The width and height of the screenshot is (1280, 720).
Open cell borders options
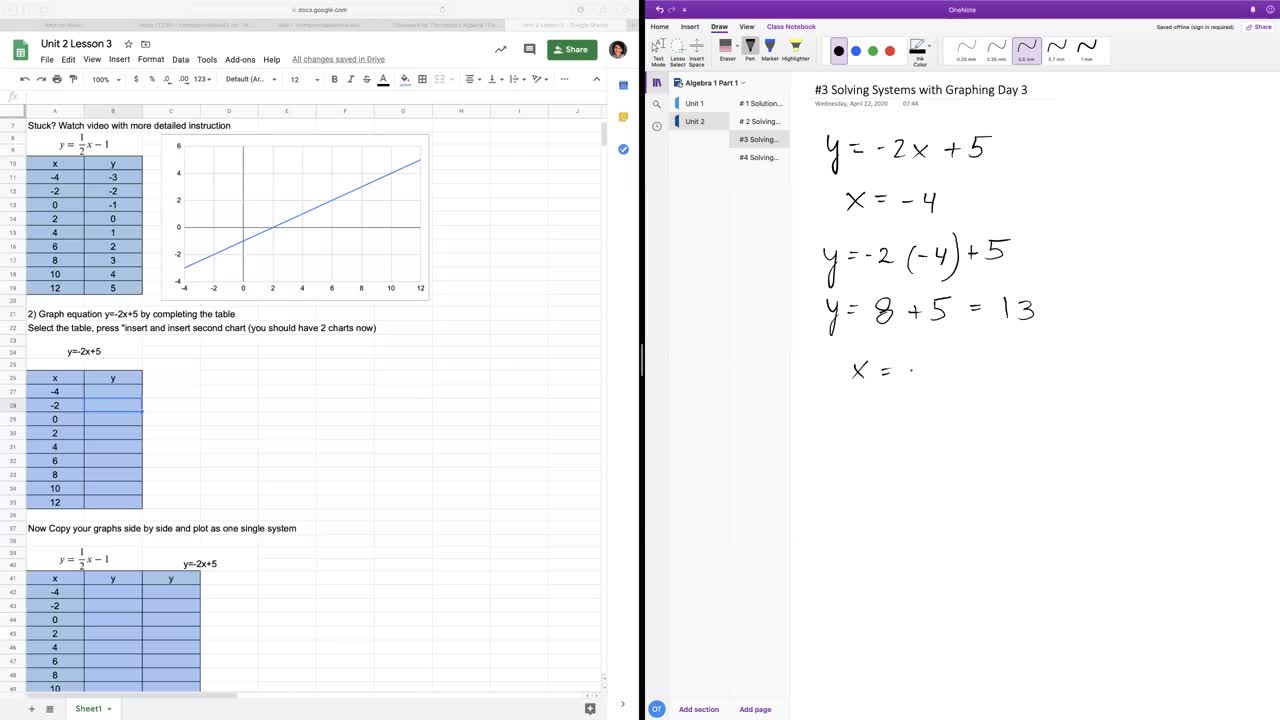tap(422, 79)
